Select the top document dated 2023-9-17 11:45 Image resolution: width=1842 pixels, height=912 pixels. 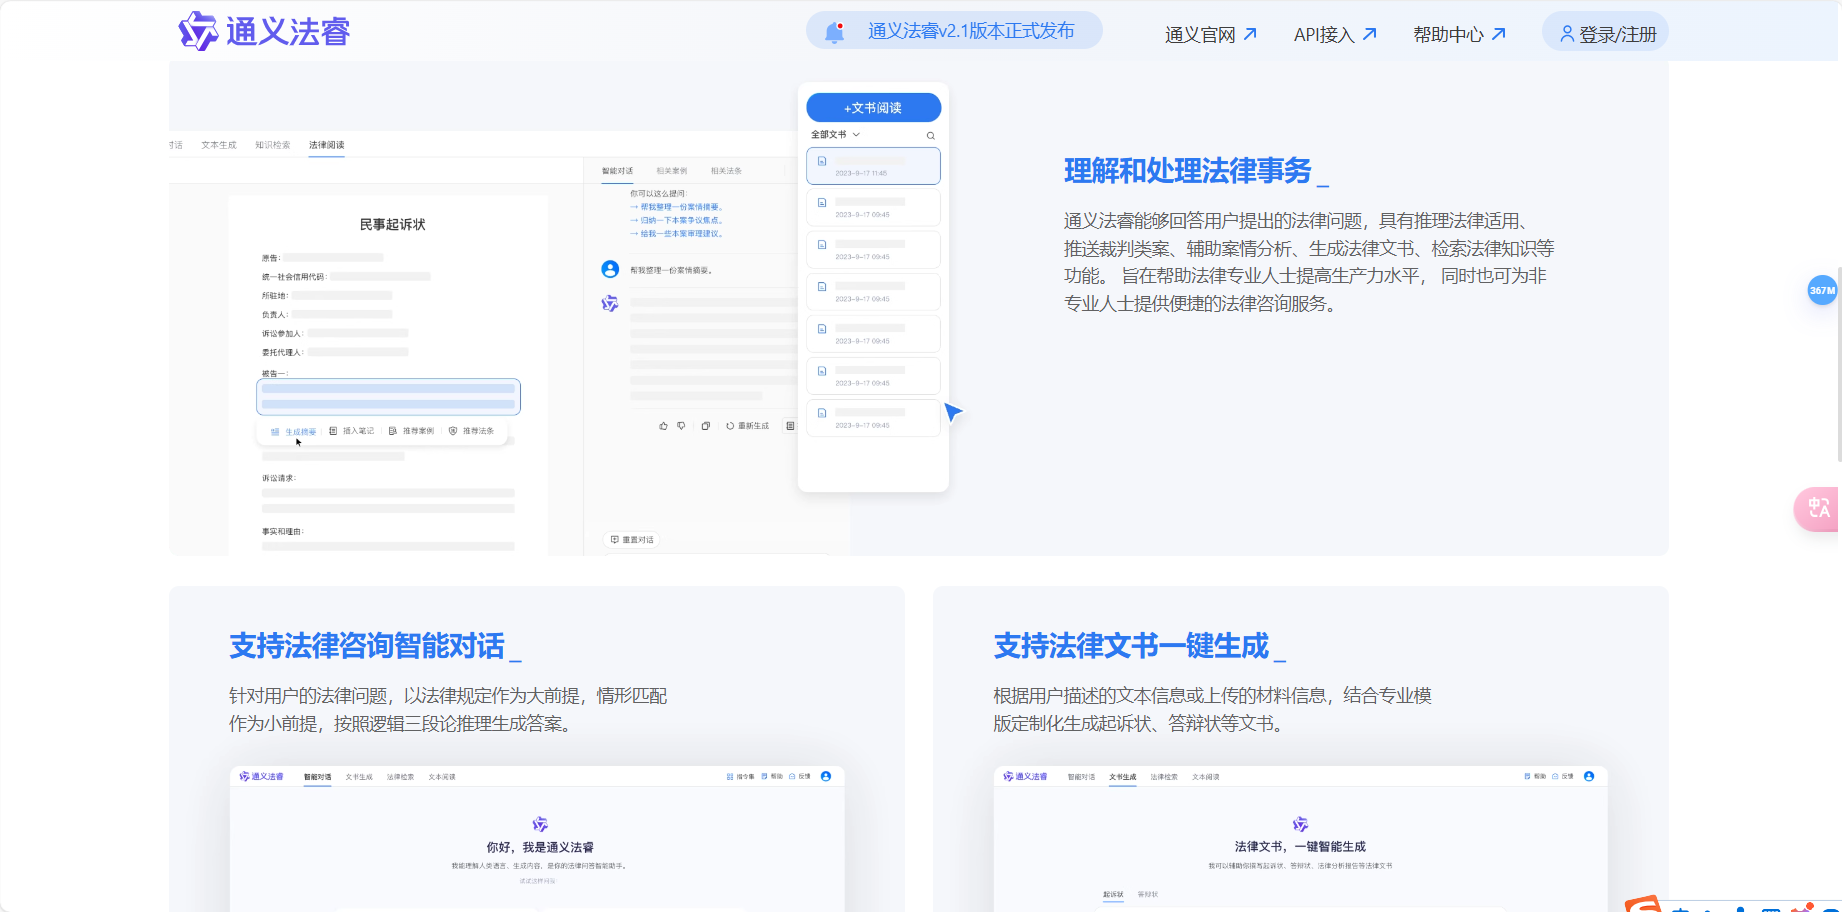pyautogui.click(x=872, y=166)
